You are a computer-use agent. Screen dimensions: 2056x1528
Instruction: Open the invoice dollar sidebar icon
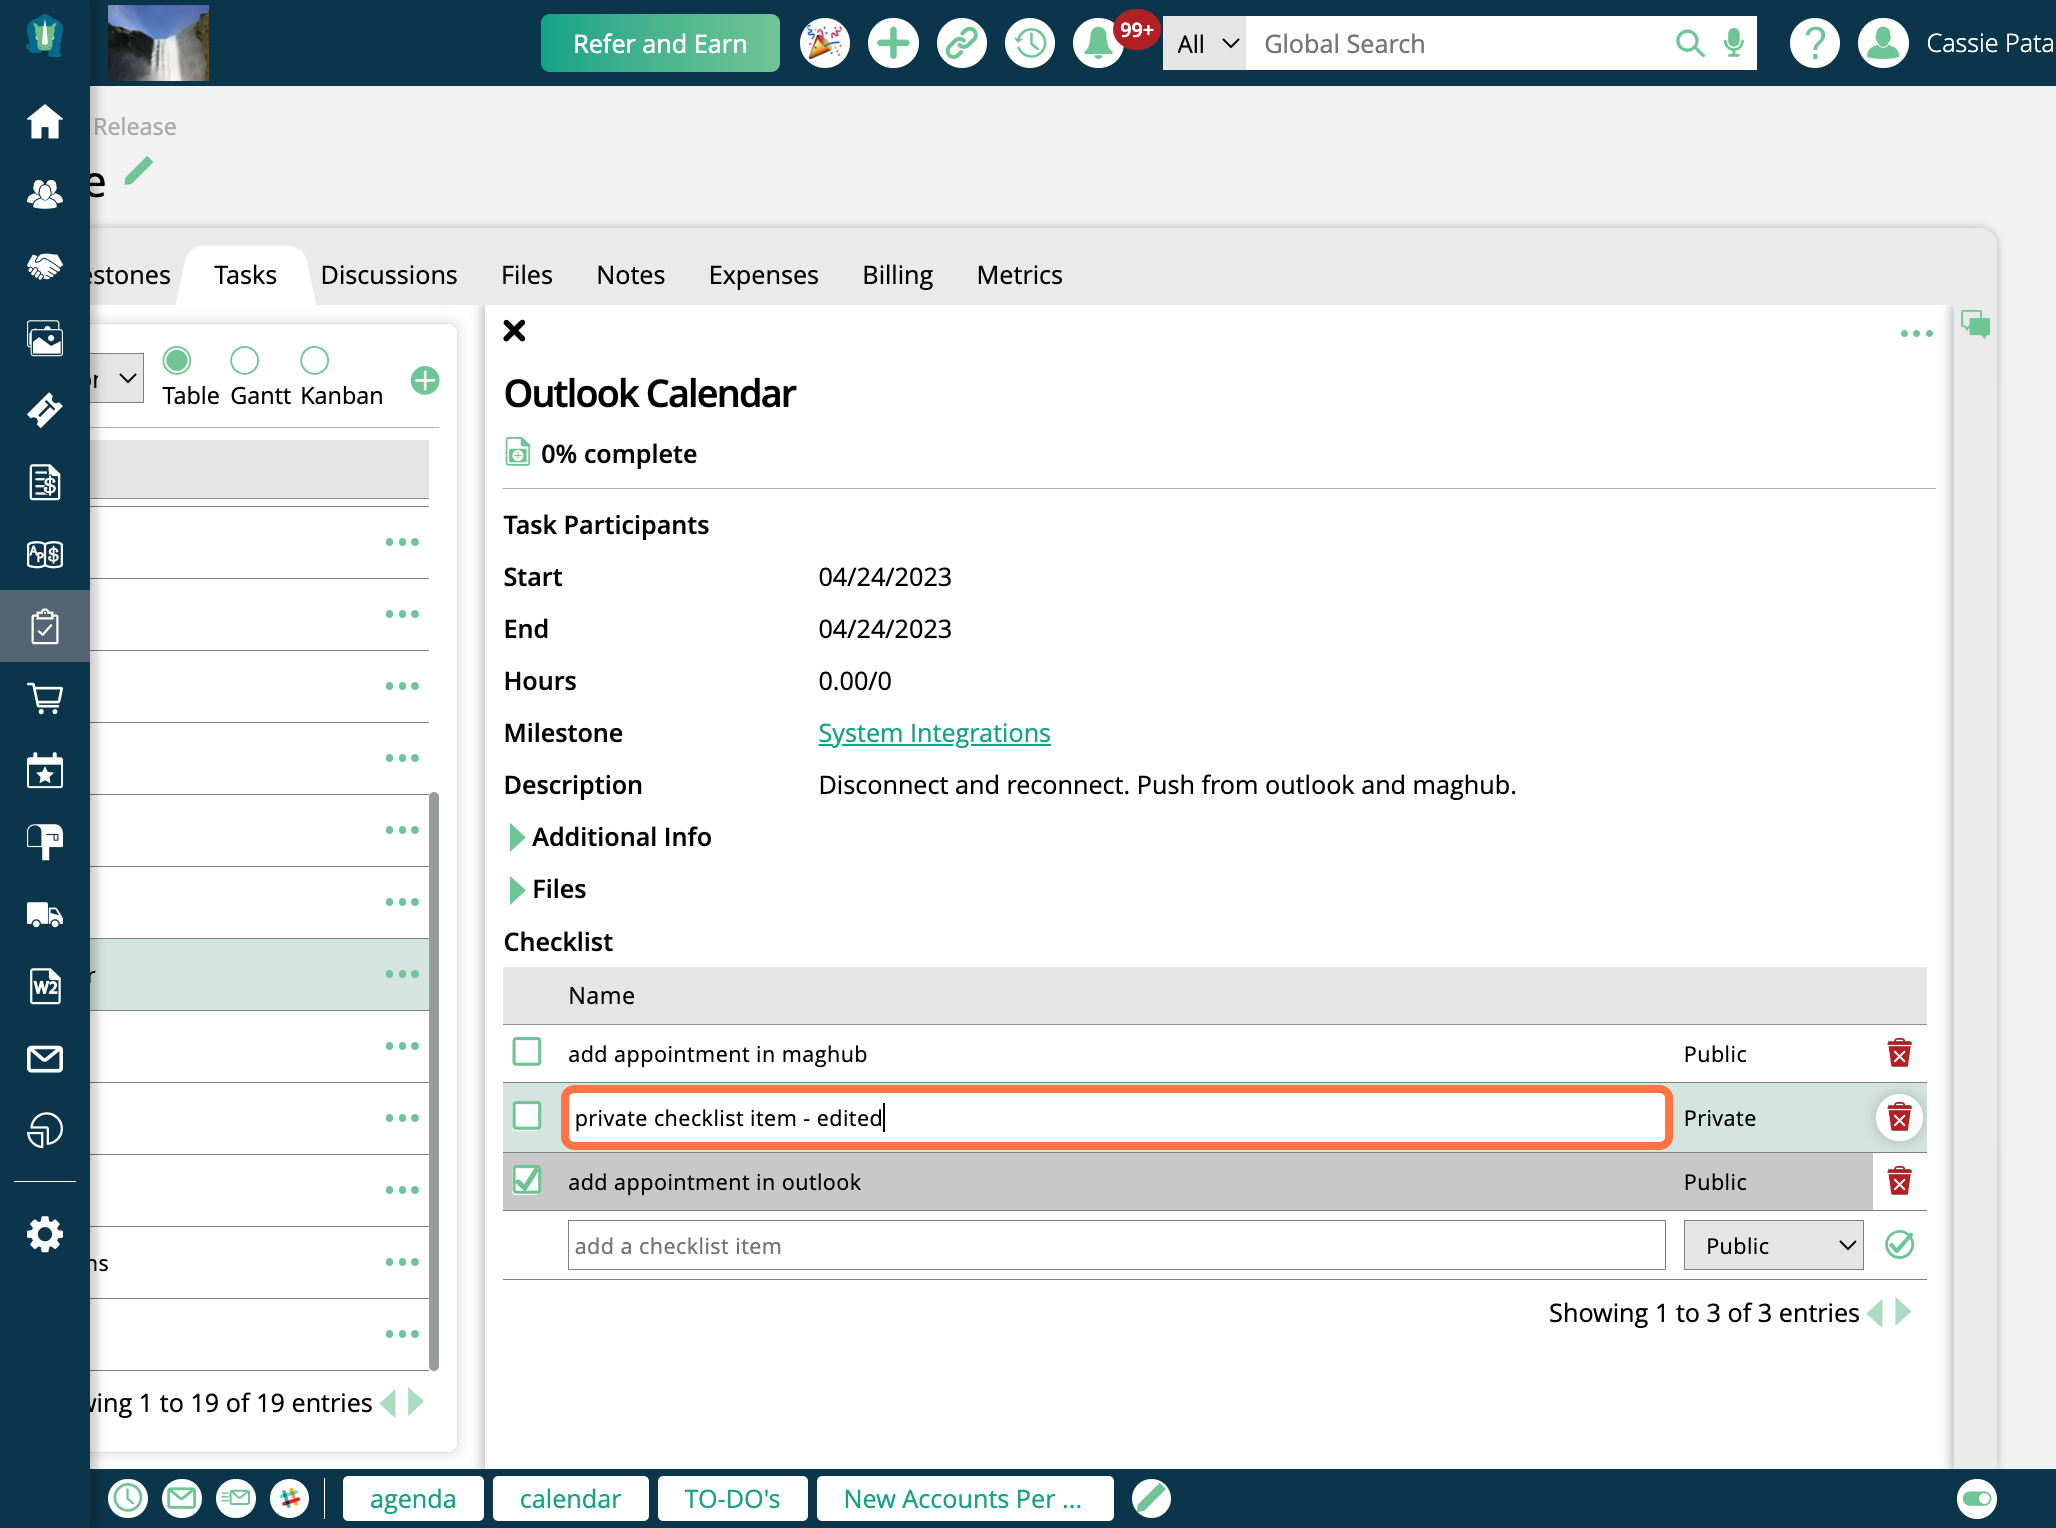[x=45, y=482]
